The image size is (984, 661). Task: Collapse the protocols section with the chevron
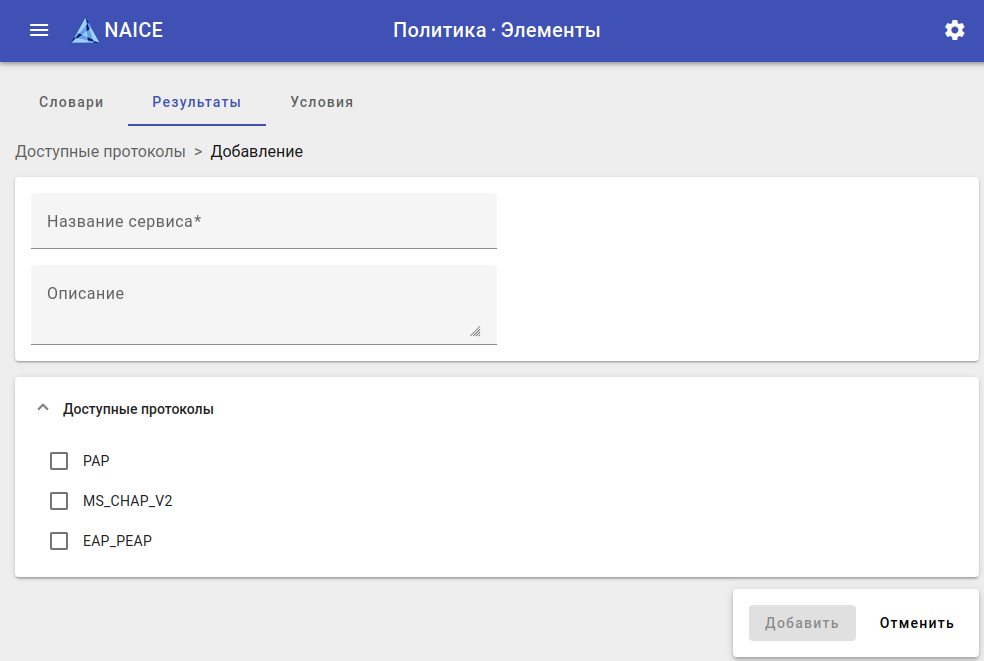tap(42, 408)
